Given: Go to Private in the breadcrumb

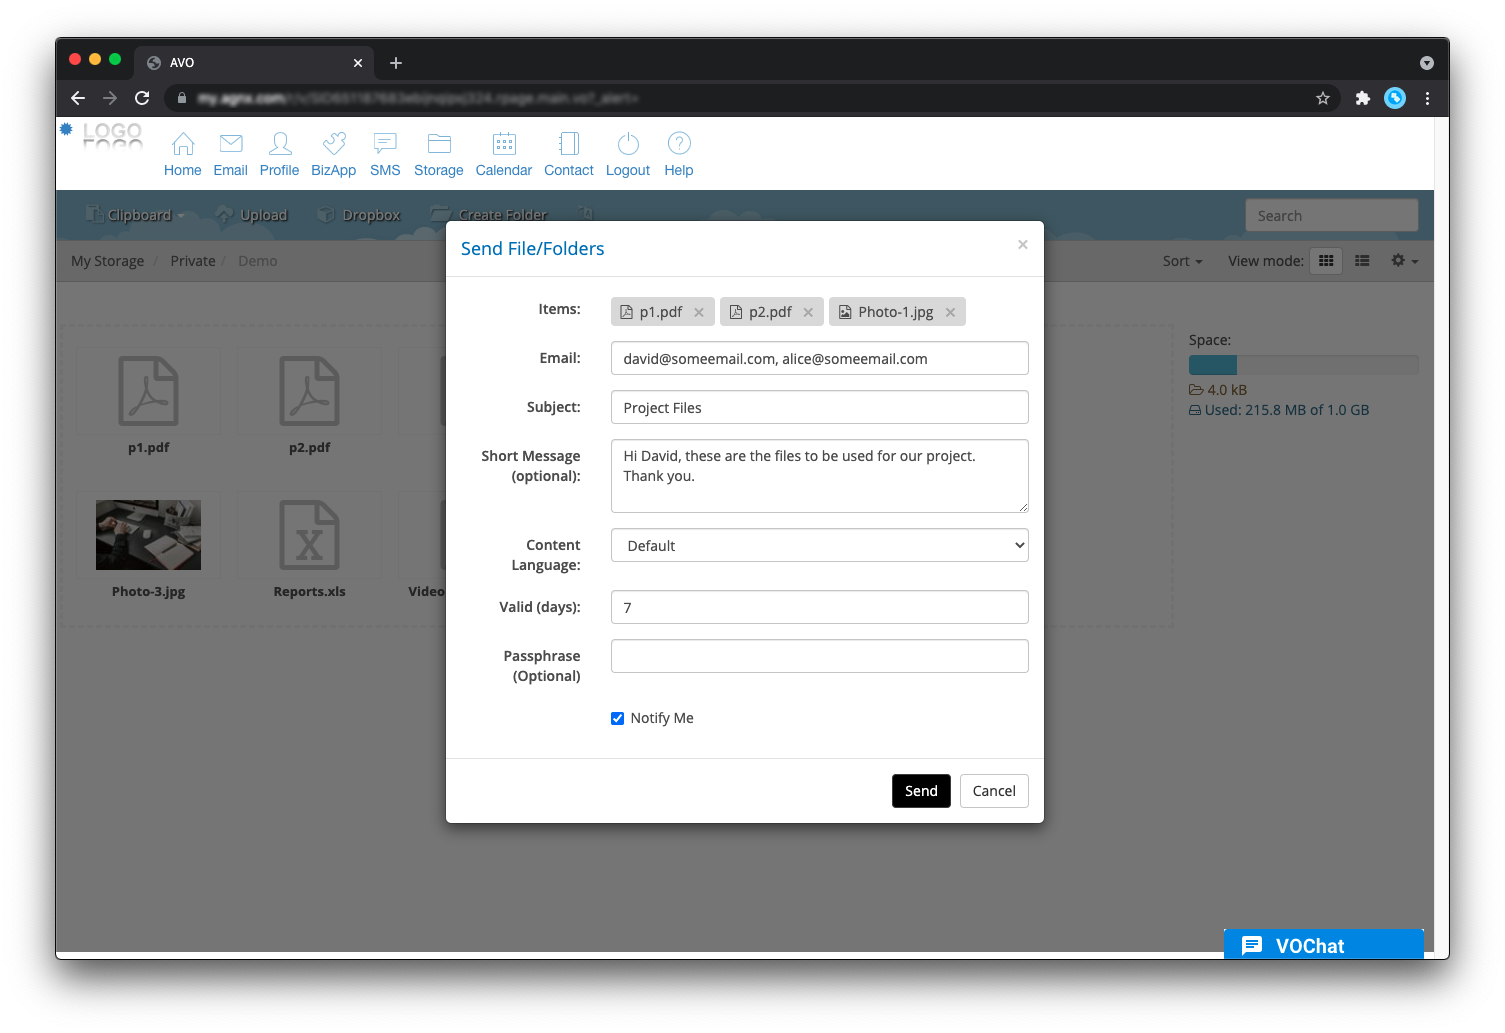Looking at the screenshot, I should [193, 261].
